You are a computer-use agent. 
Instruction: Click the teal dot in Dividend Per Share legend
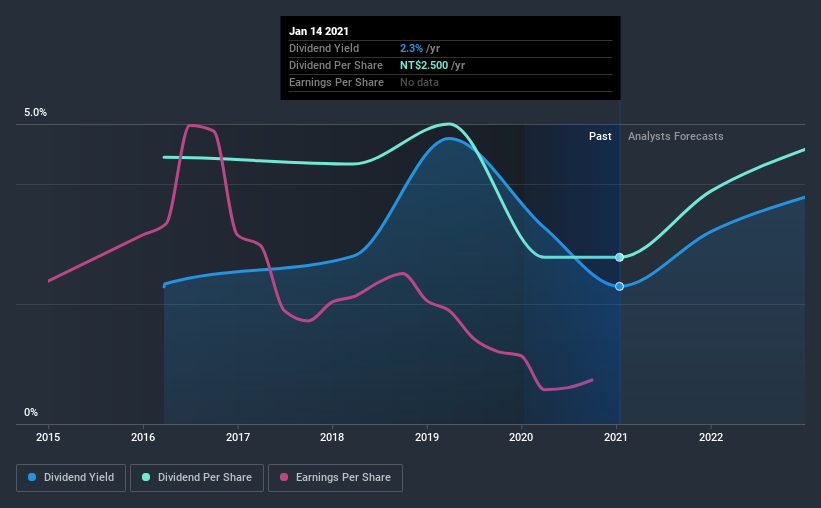[x=146, y=477]
